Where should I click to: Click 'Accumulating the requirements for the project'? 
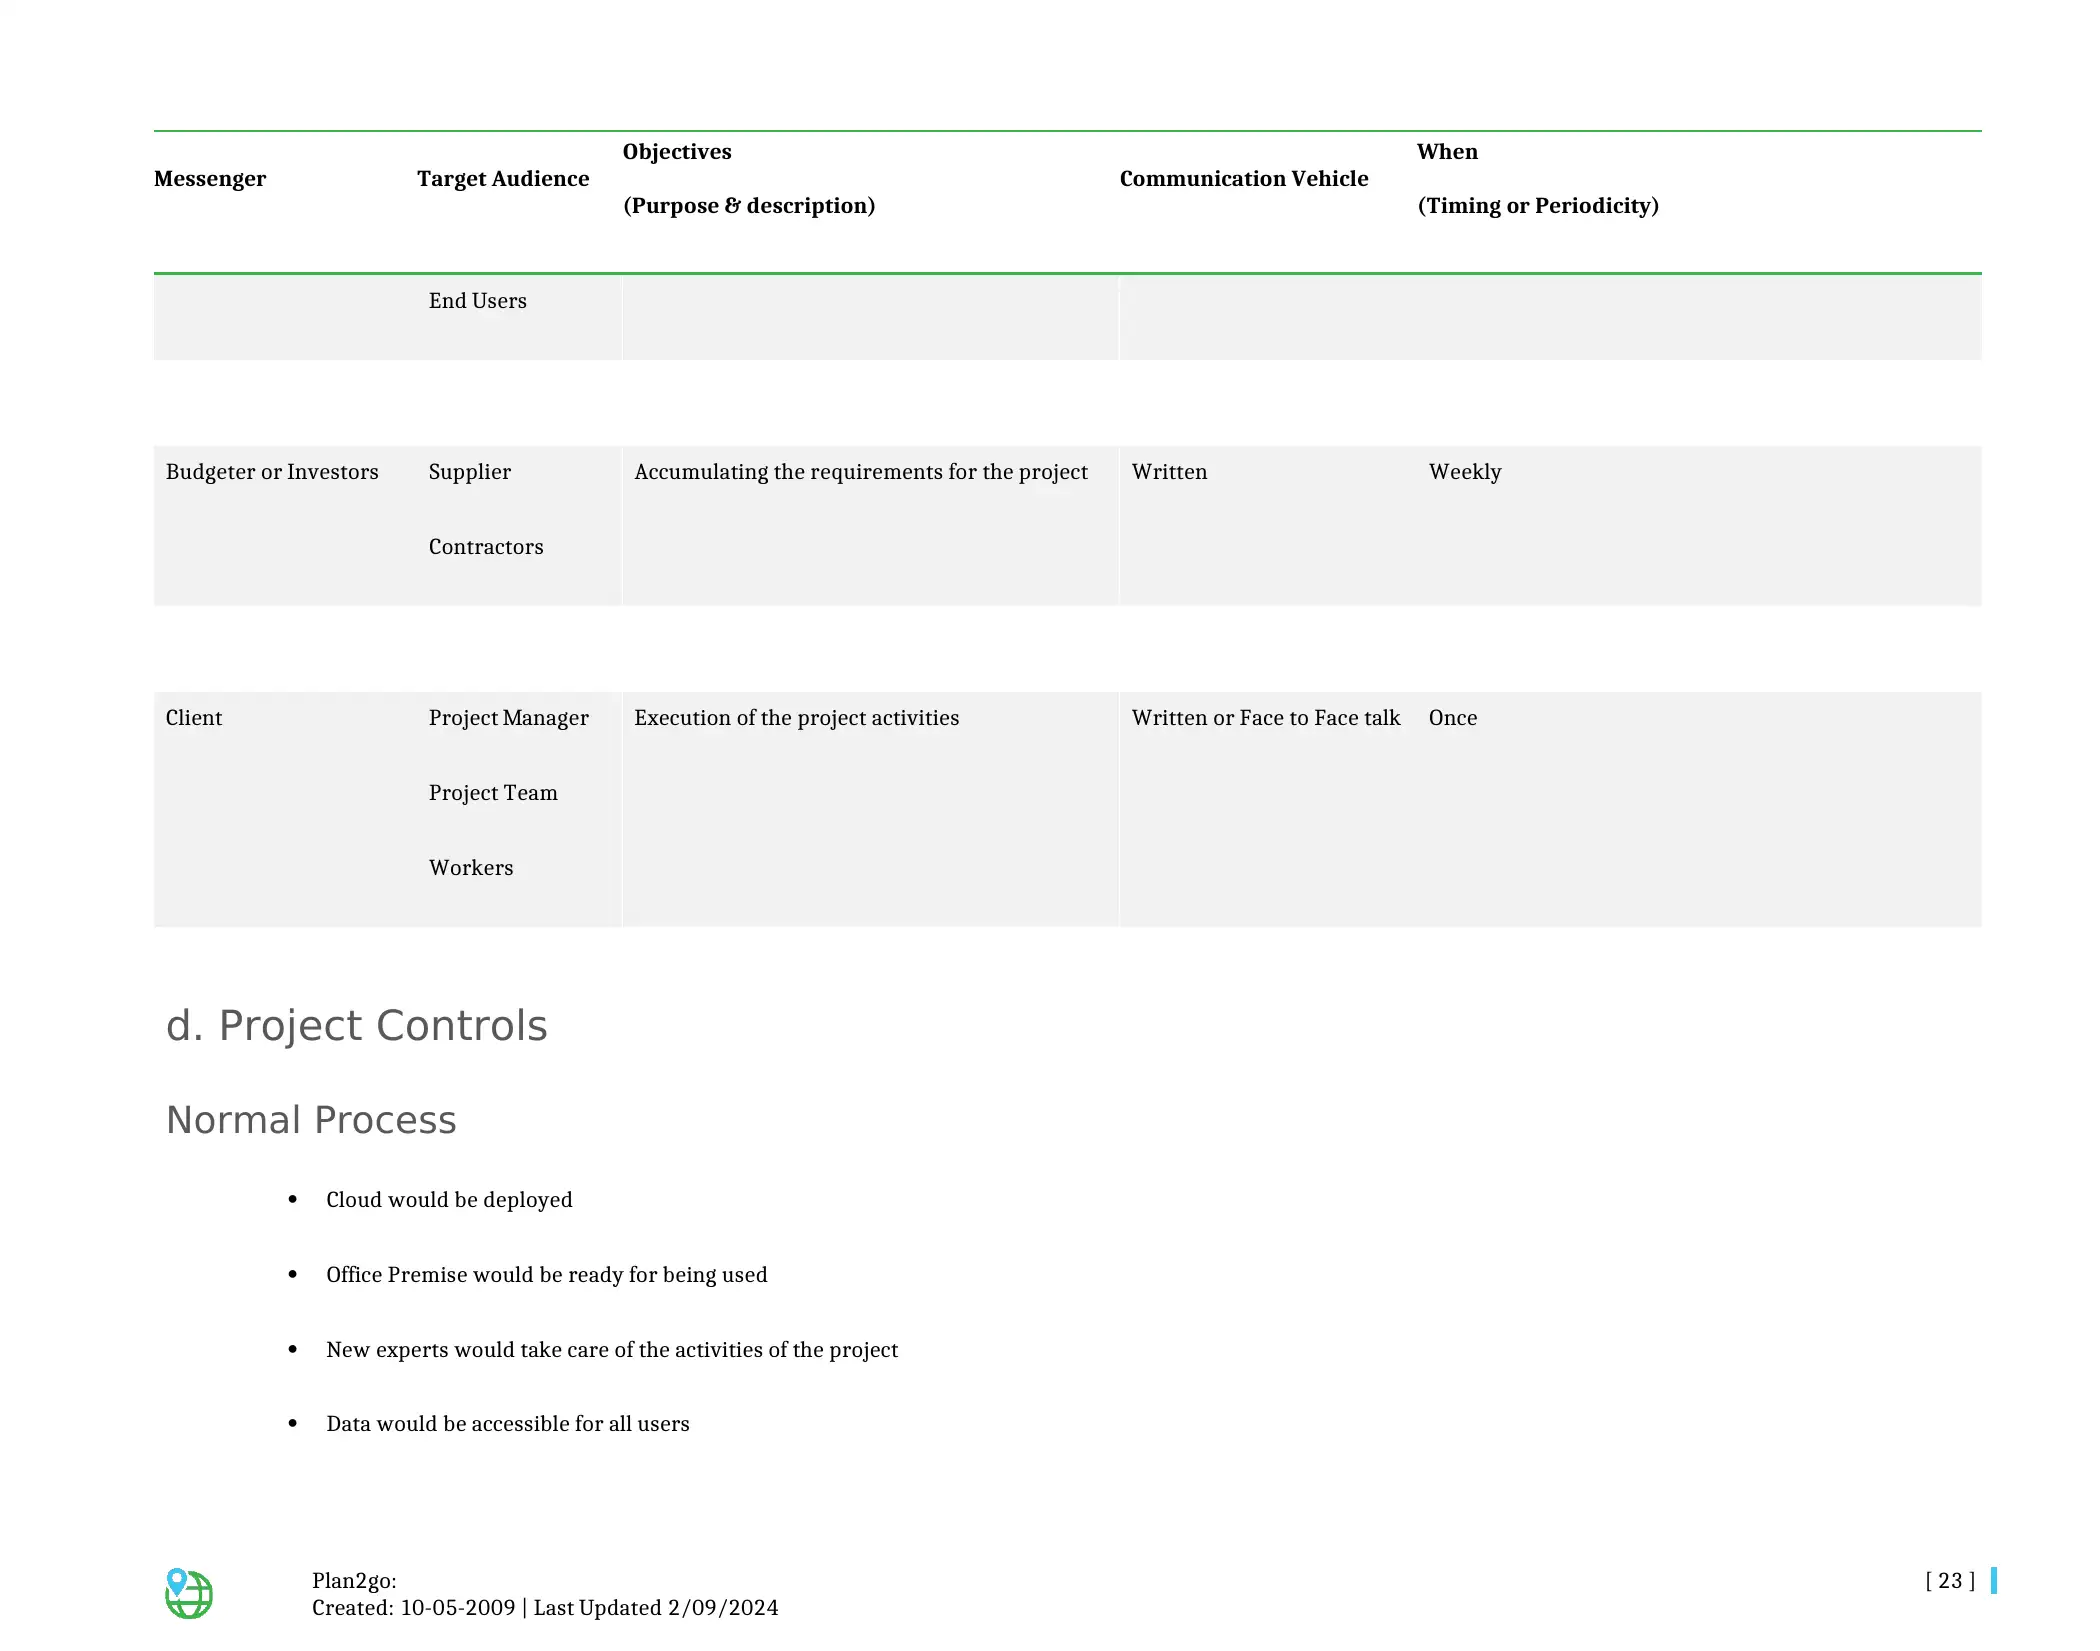(x=861, y=472)
